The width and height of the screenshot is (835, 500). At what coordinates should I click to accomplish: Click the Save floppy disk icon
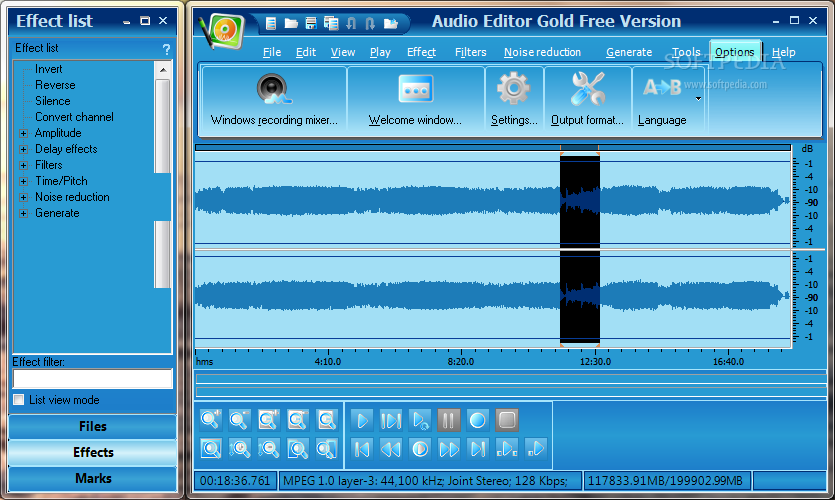point(310,23)
